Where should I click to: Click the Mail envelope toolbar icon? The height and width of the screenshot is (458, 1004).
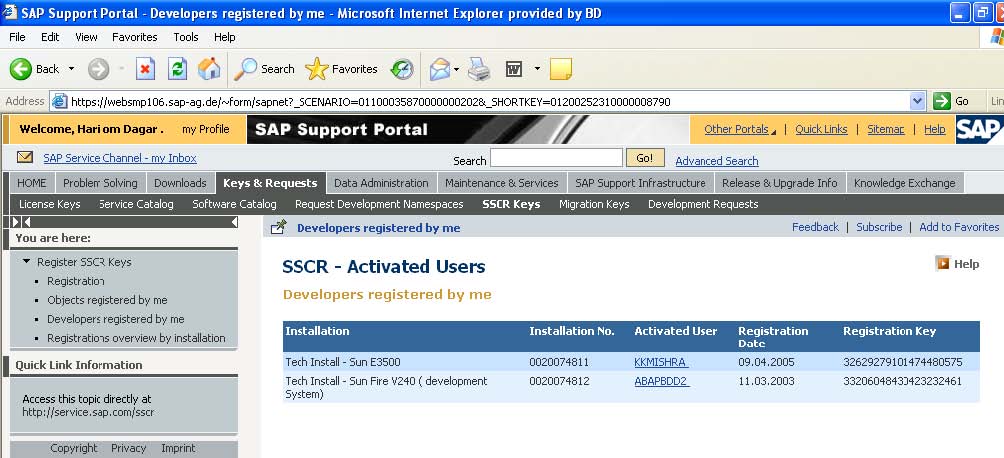(440, 69)
